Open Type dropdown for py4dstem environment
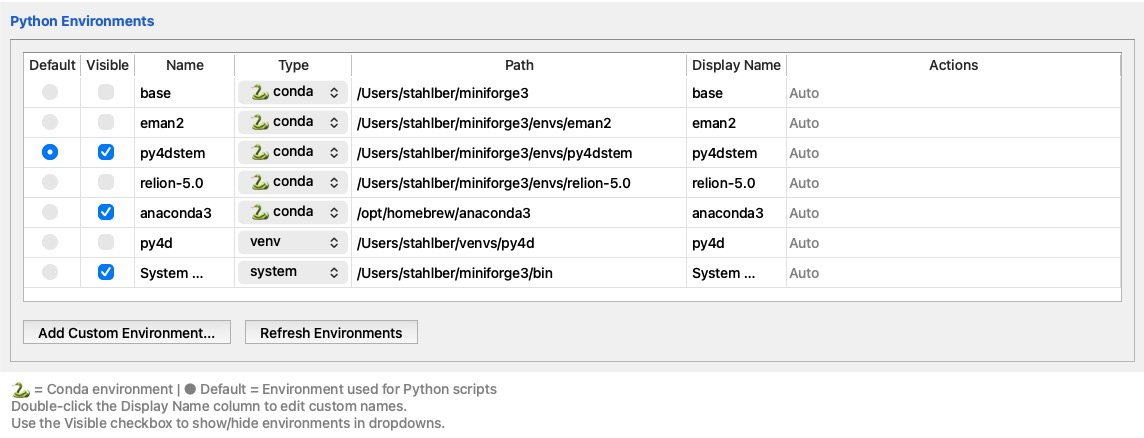The image size is (1144, 438). (293, 152)
